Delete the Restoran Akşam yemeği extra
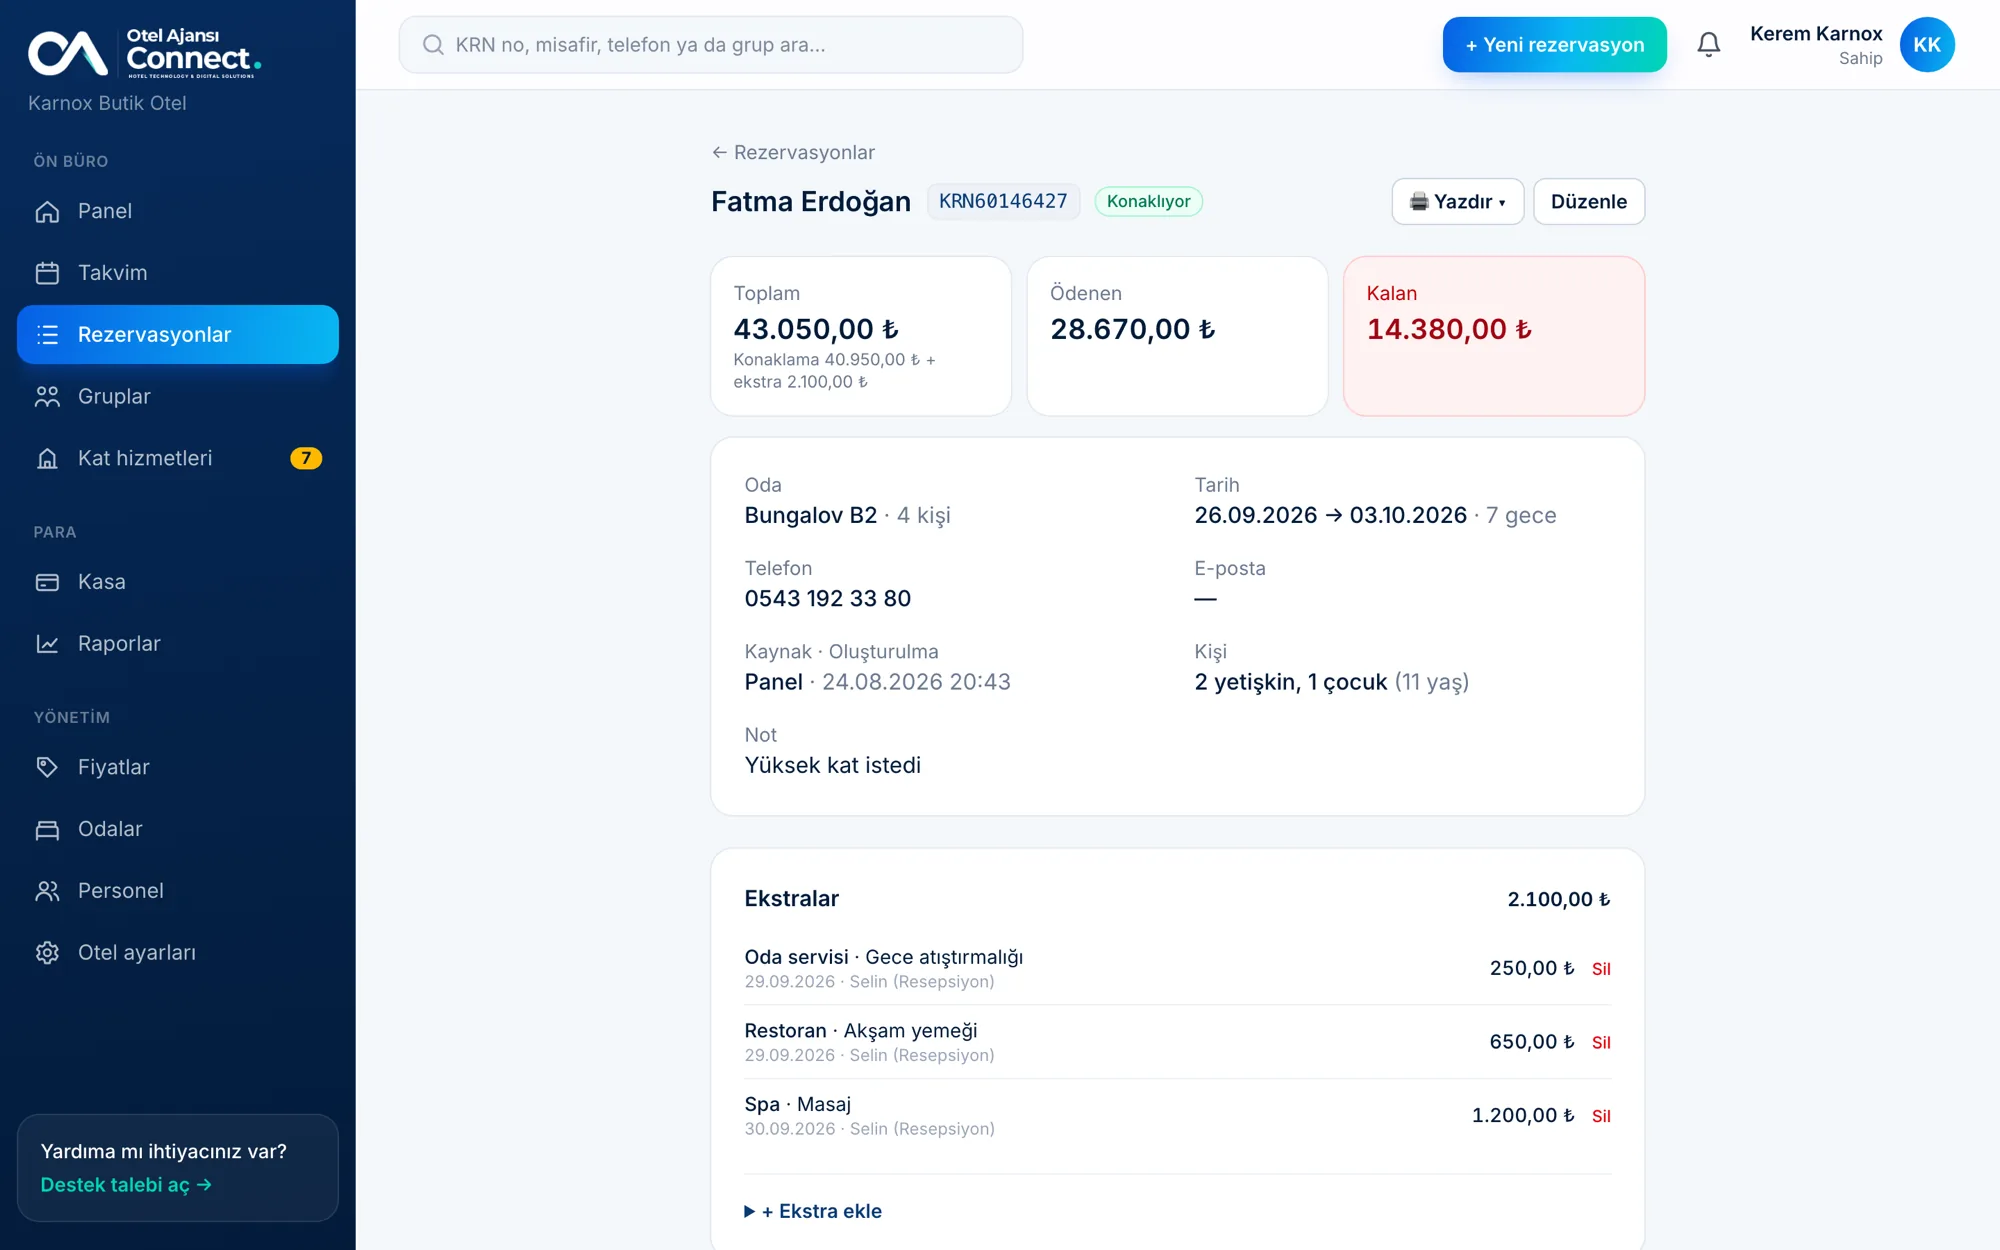The height and width of the screenshot is (1250, 2000). point(1601,1043)
